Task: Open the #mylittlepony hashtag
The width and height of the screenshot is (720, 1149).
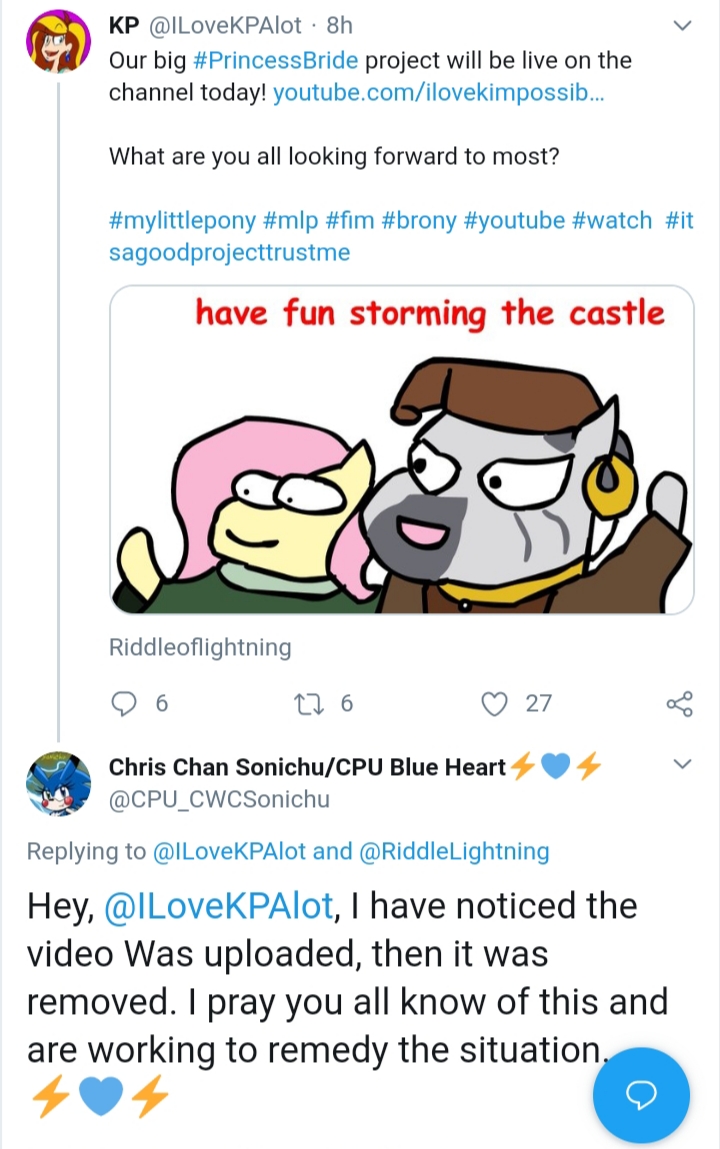Action: [182, 220]
